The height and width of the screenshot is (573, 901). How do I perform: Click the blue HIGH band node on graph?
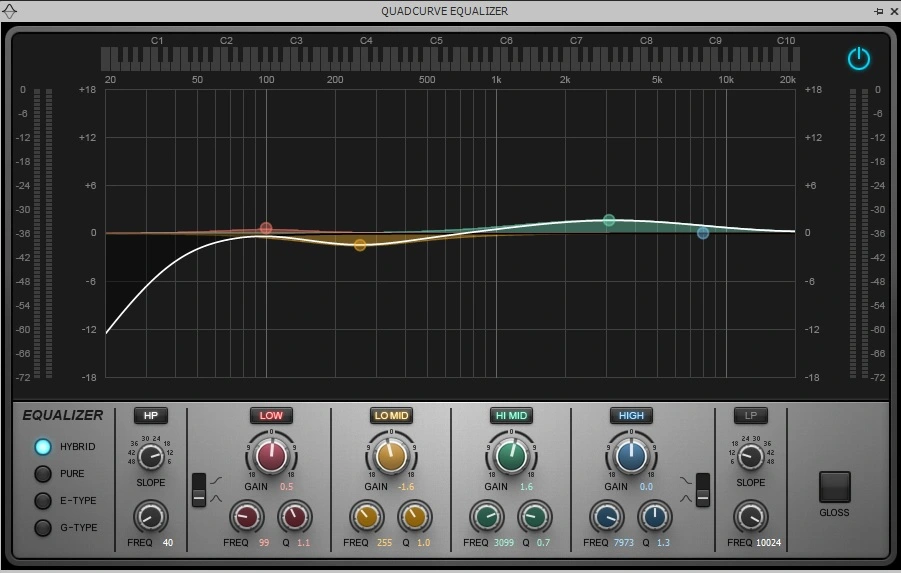click(x=703, y=233)
